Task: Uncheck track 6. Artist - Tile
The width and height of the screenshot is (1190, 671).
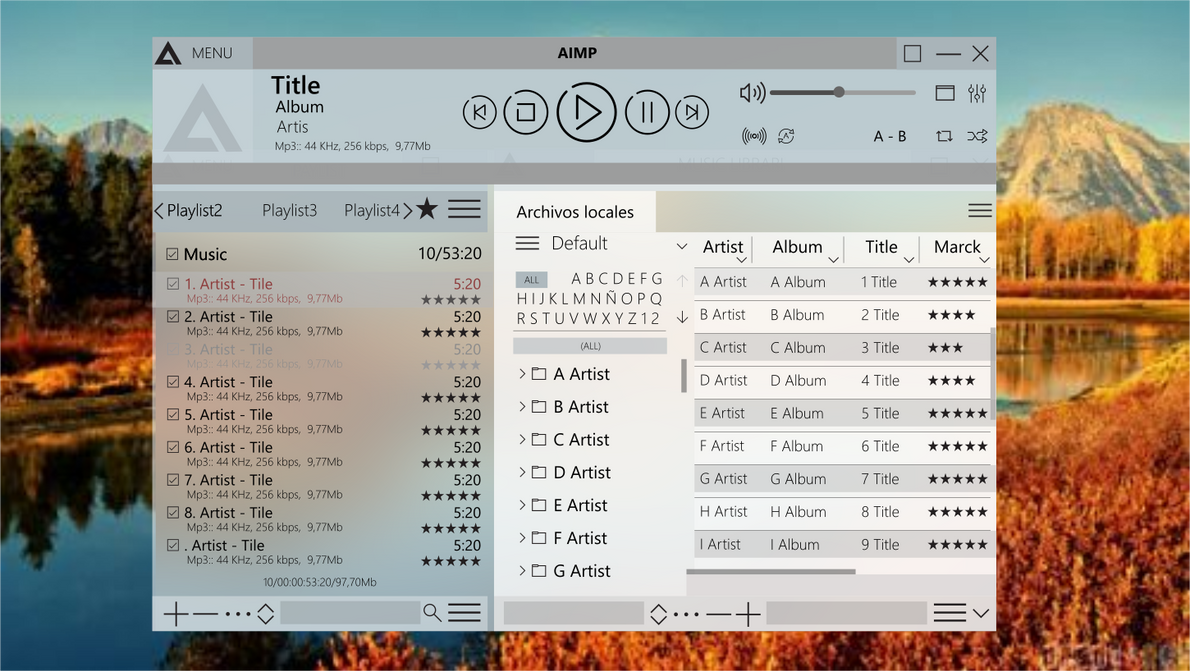Action: point(173,447)
